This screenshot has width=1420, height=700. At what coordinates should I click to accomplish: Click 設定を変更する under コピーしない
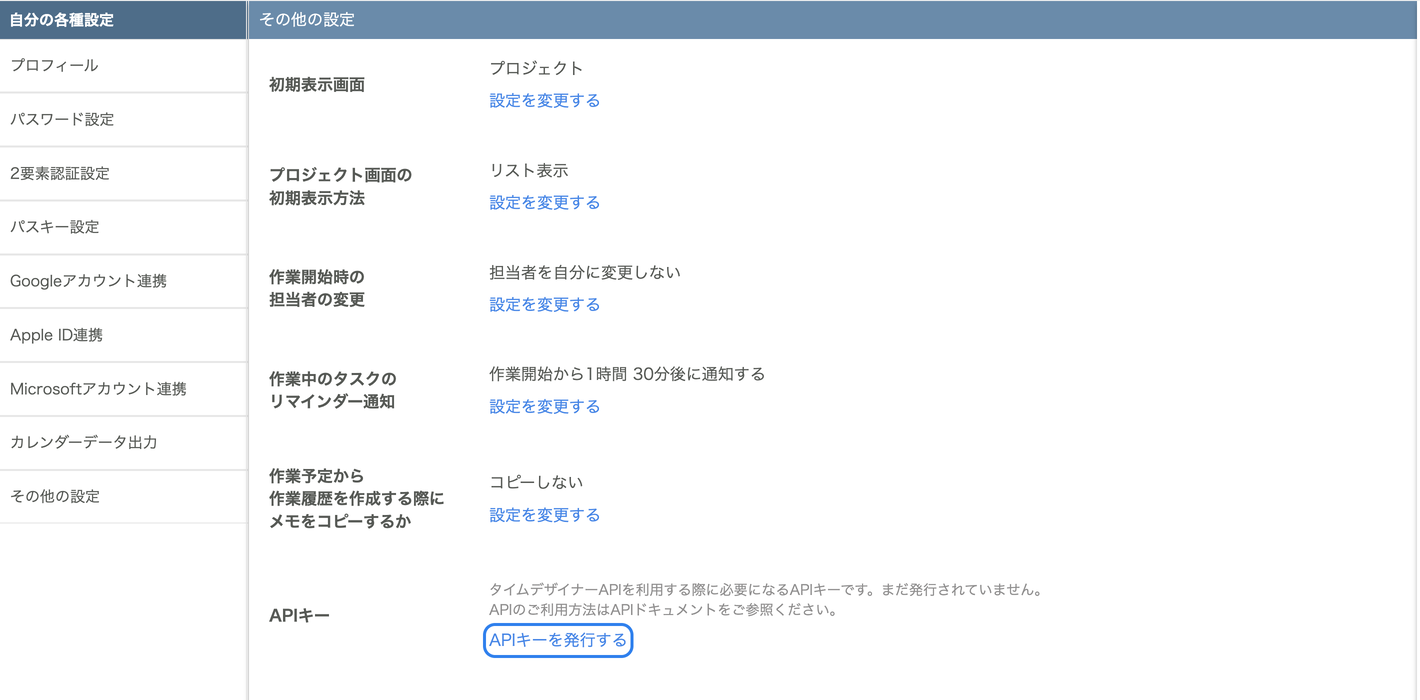pyautogui.click(x=545, y=516)
